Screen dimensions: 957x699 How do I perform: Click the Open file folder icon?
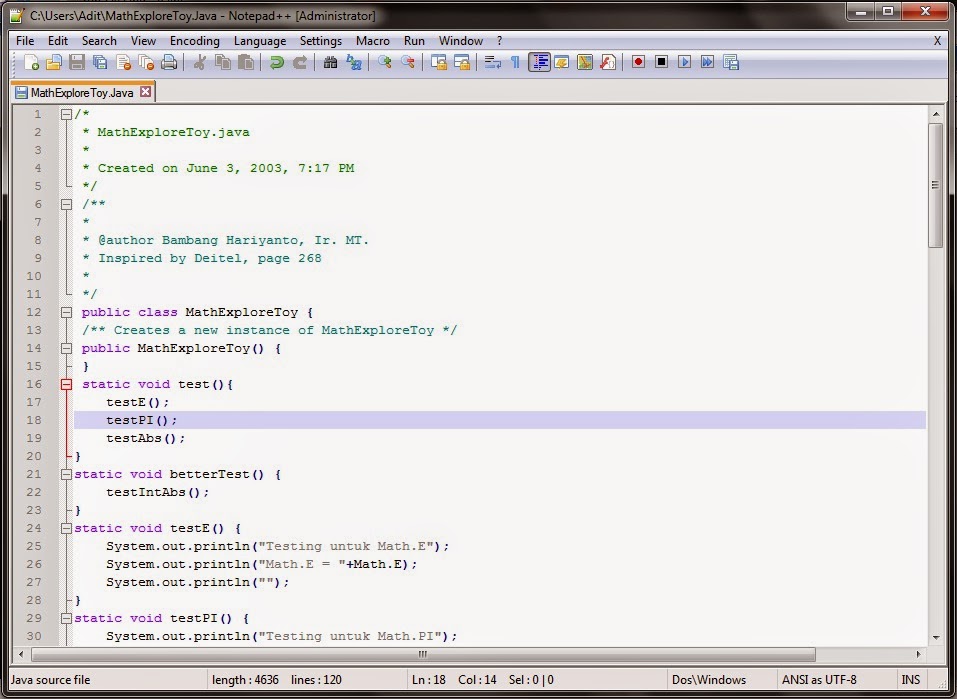[54, 62]
